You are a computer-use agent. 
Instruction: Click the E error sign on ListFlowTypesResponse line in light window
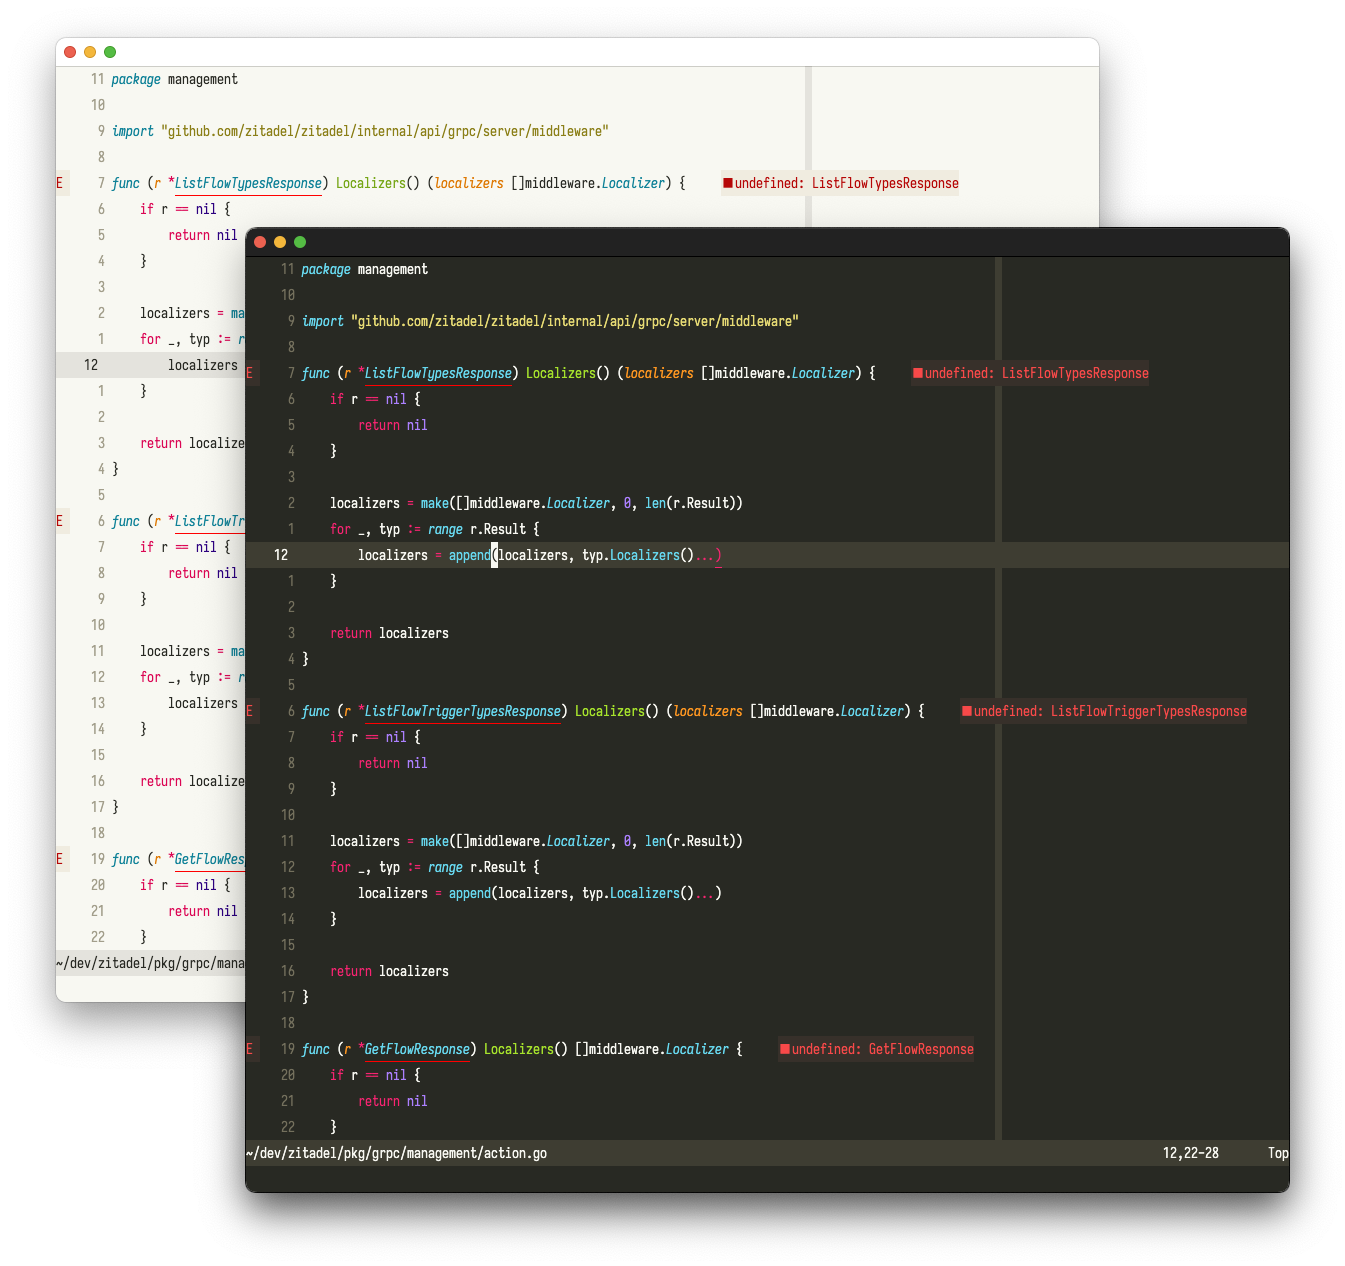(60, 183)
